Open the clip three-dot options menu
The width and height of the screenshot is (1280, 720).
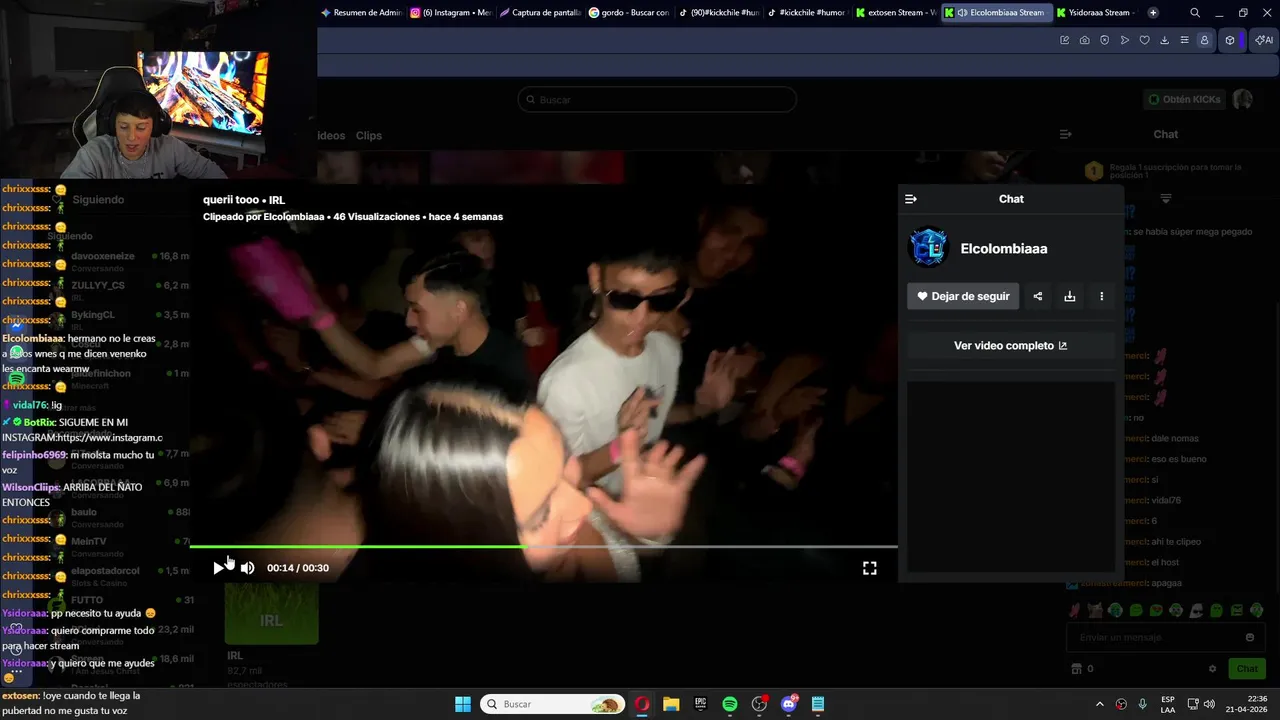point(1102,296)
